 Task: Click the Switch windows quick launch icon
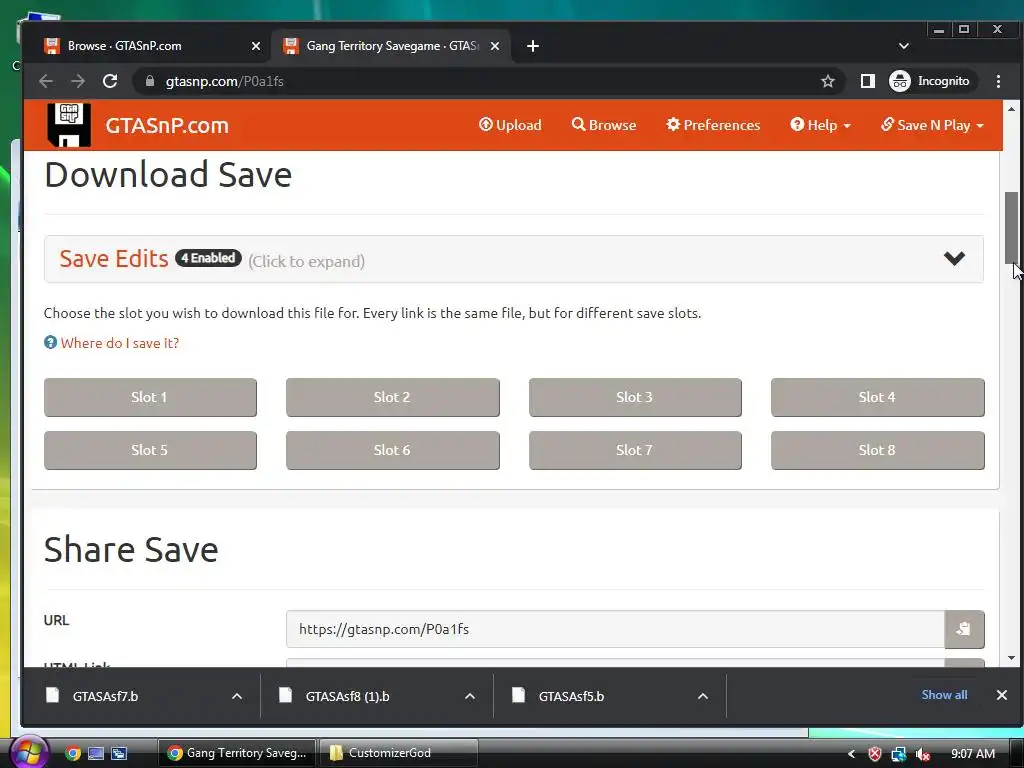pos(119,753)
